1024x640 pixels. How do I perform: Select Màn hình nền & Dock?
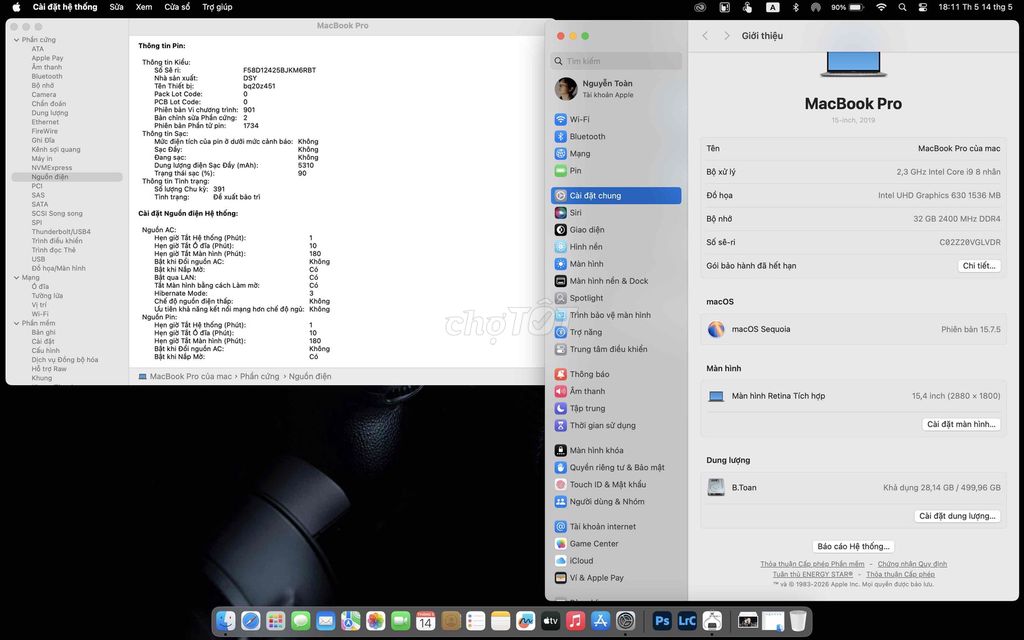coord(616,281)
